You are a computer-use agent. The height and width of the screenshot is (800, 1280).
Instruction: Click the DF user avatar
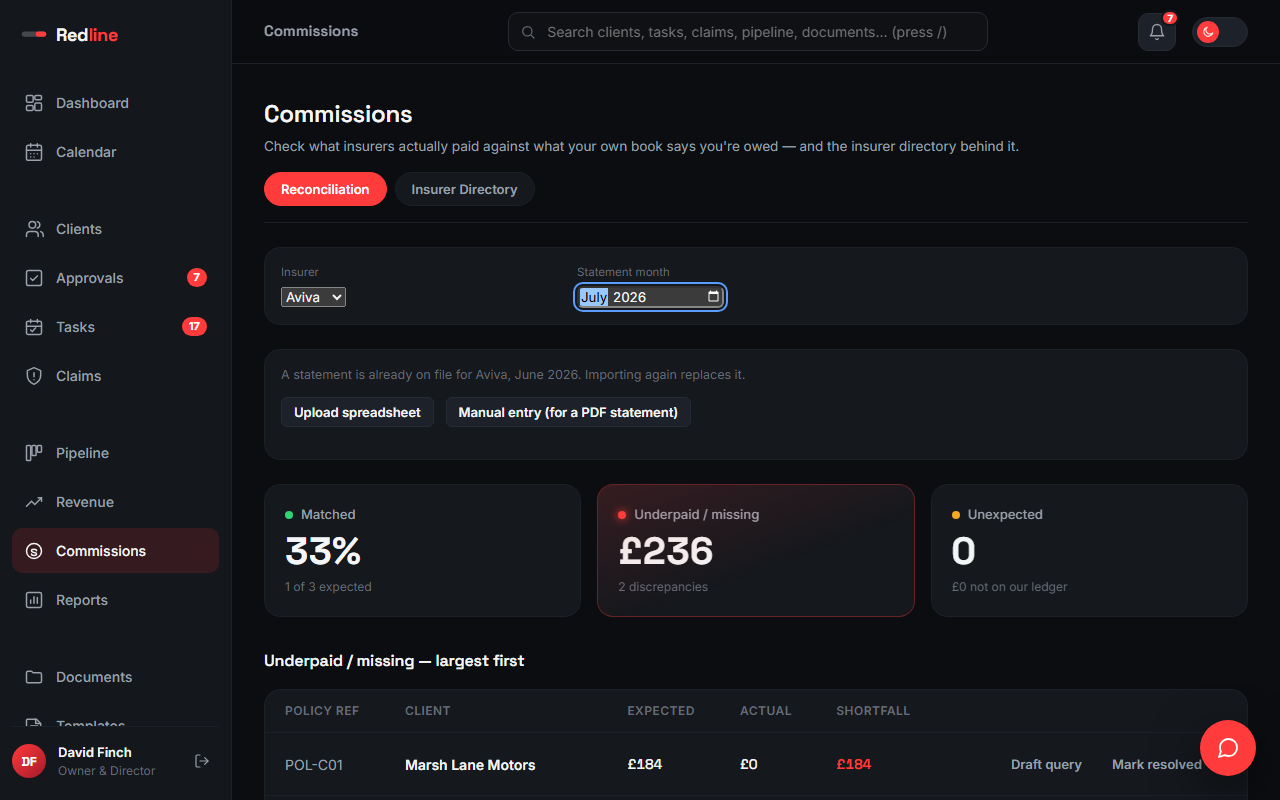29,761
